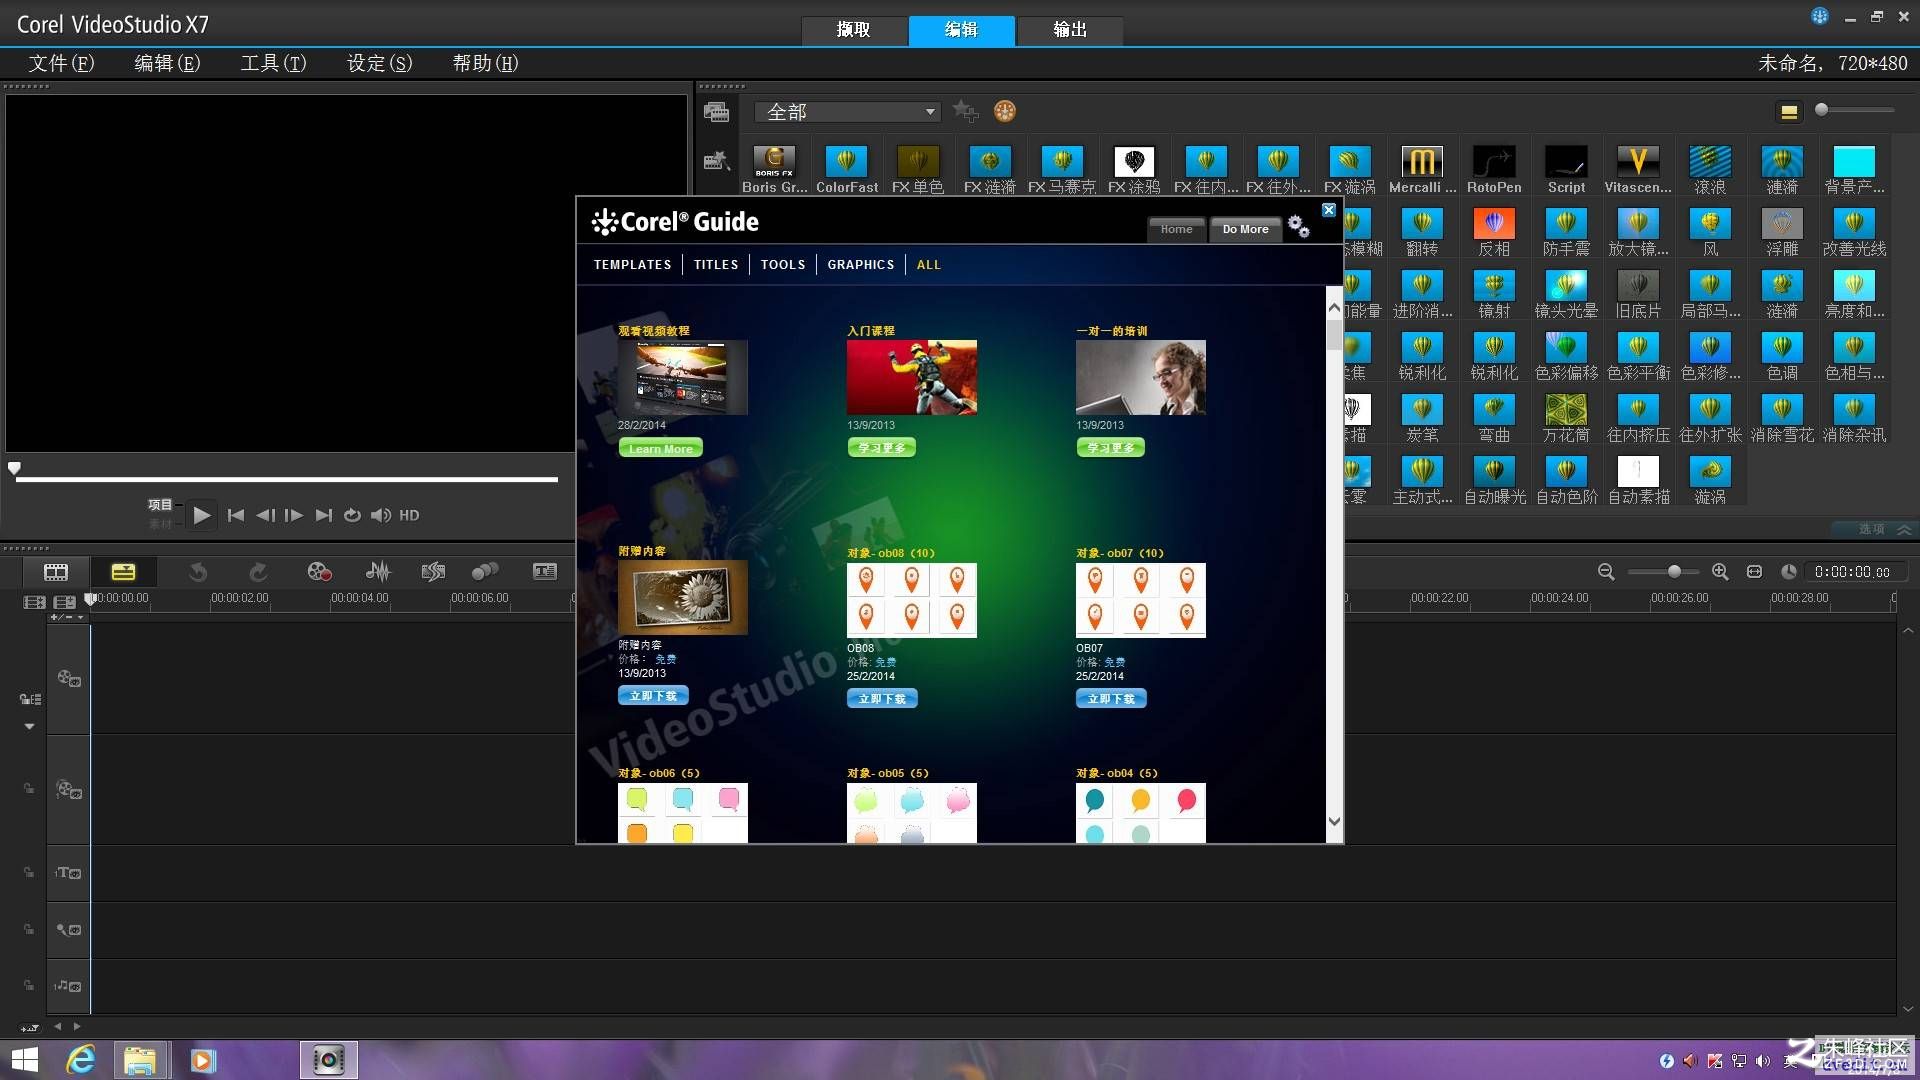This screenshot has width=1920, height=1080.
Task: Select the RotoPen filter
Action: point(1494,161)
